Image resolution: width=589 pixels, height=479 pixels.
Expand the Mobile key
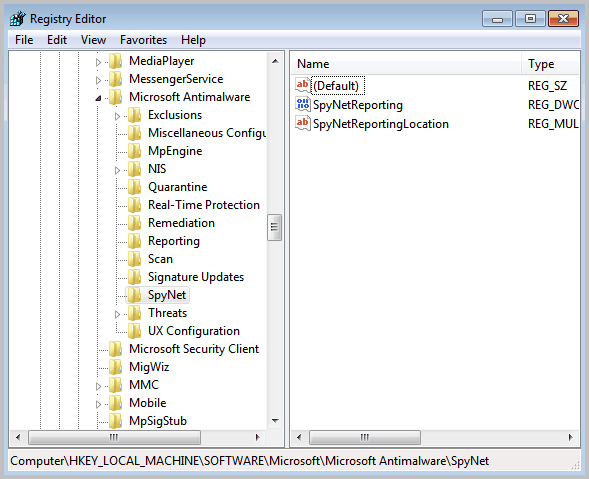98,404
